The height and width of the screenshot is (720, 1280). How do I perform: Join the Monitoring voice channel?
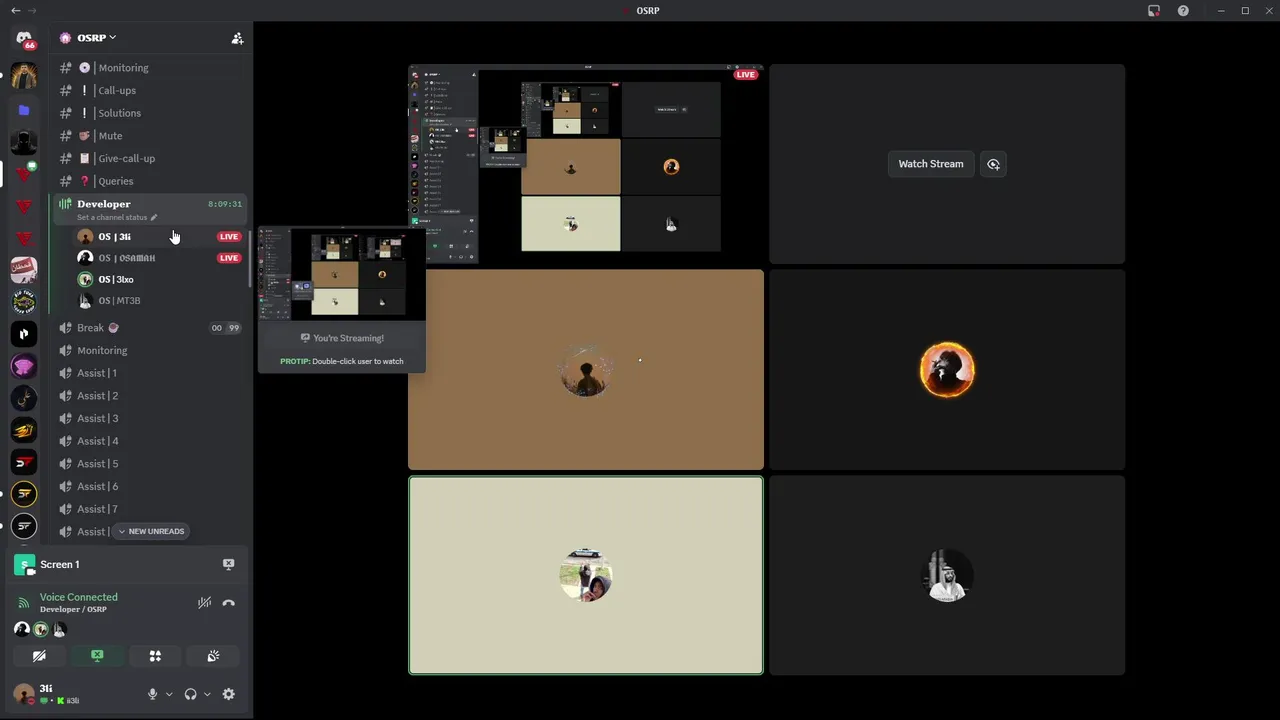click(x=150, y=351)
